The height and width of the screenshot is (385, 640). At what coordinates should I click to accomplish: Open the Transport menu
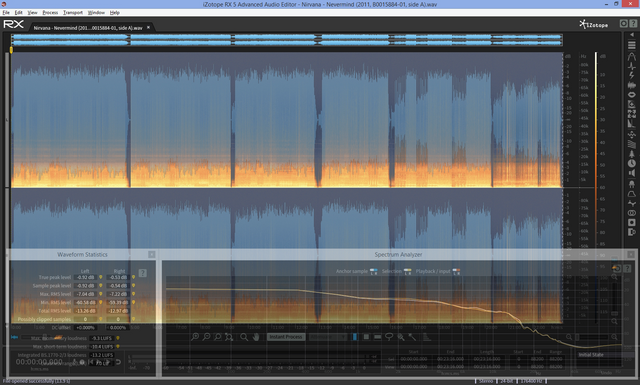73,13
